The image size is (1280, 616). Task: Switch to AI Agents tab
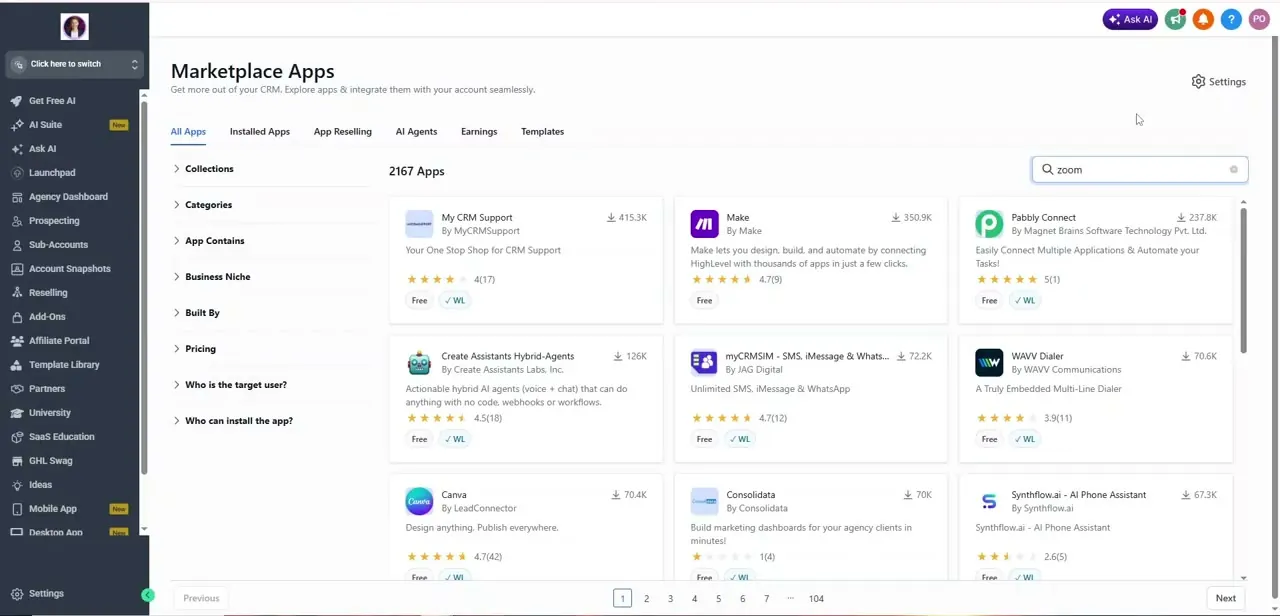pyautogui.click(x=416, y=132)
